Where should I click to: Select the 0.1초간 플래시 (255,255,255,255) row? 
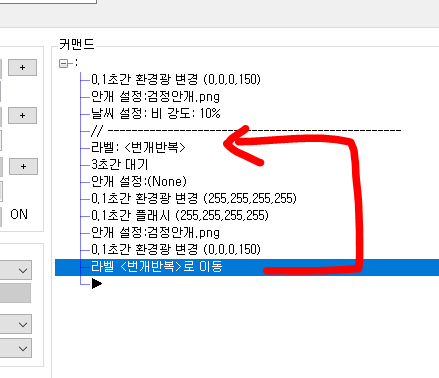(x=180, y=215)
